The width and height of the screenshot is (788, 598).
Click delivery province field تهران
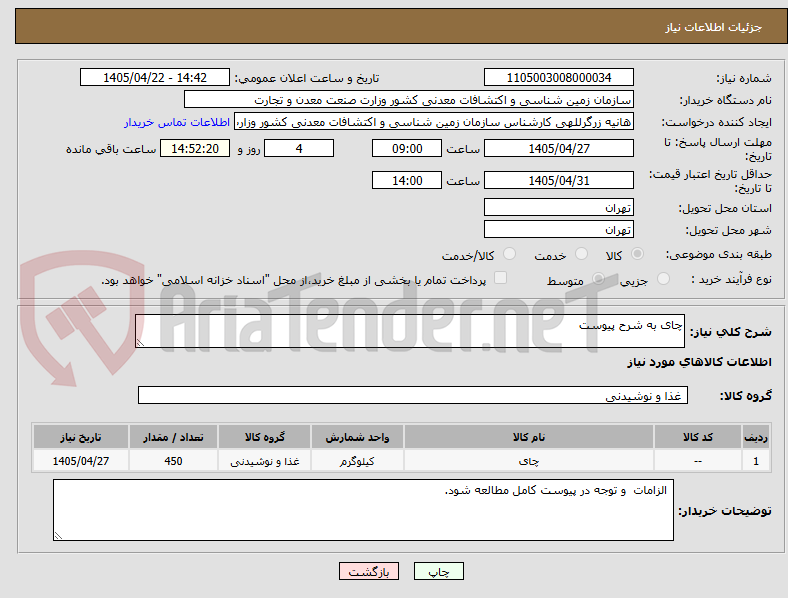(558, 207)
